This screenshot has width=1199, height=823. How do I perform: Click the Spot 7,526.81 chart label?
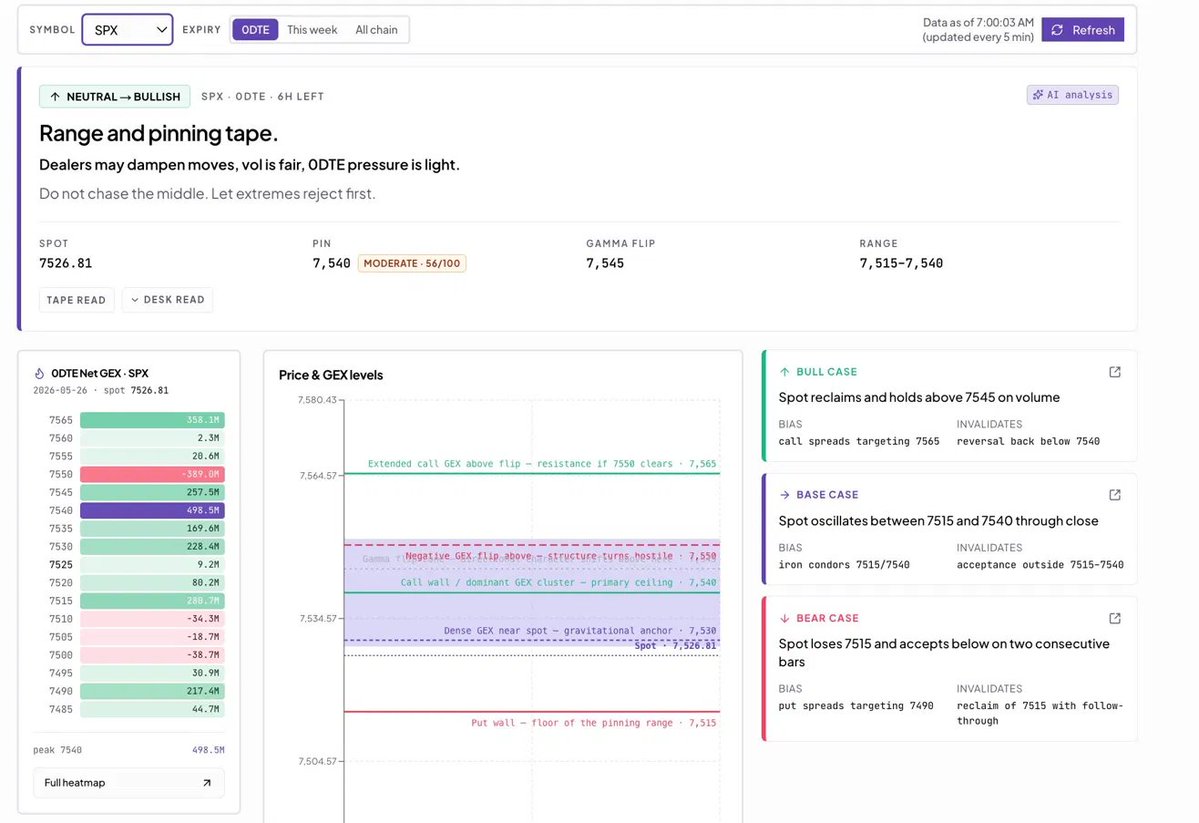point(675,646)
